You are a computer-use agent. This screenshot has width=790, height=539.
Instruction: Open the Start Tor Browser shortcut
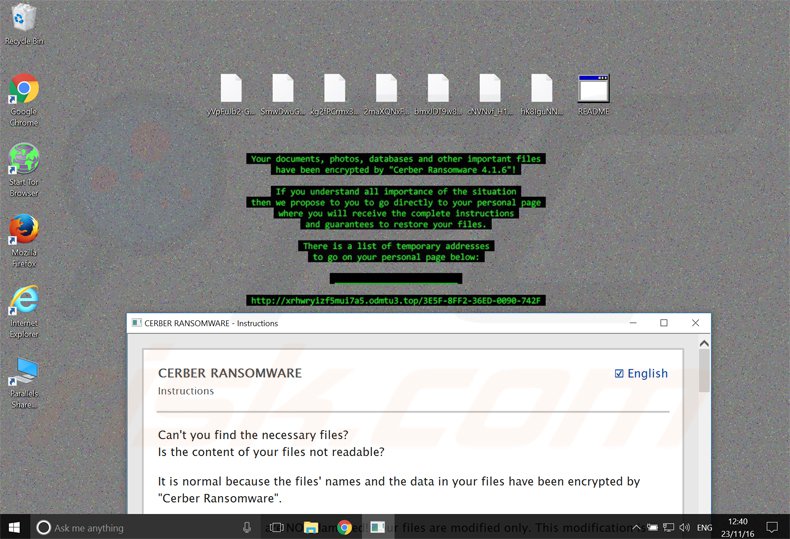(x=23, y=160)
